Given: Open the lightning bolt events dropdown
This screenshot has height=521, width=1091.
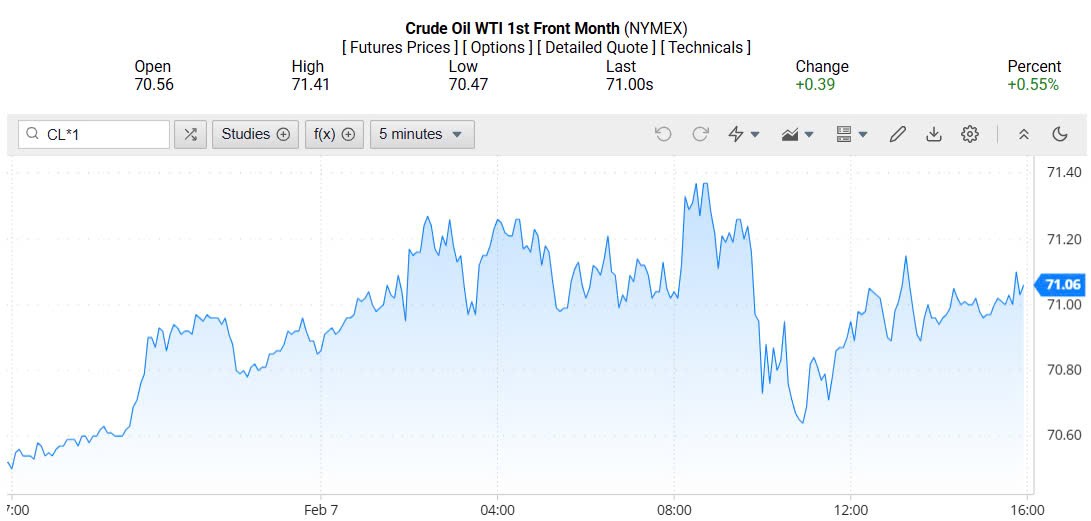Looking at the screenshot, I should click(x=743, y=134).
